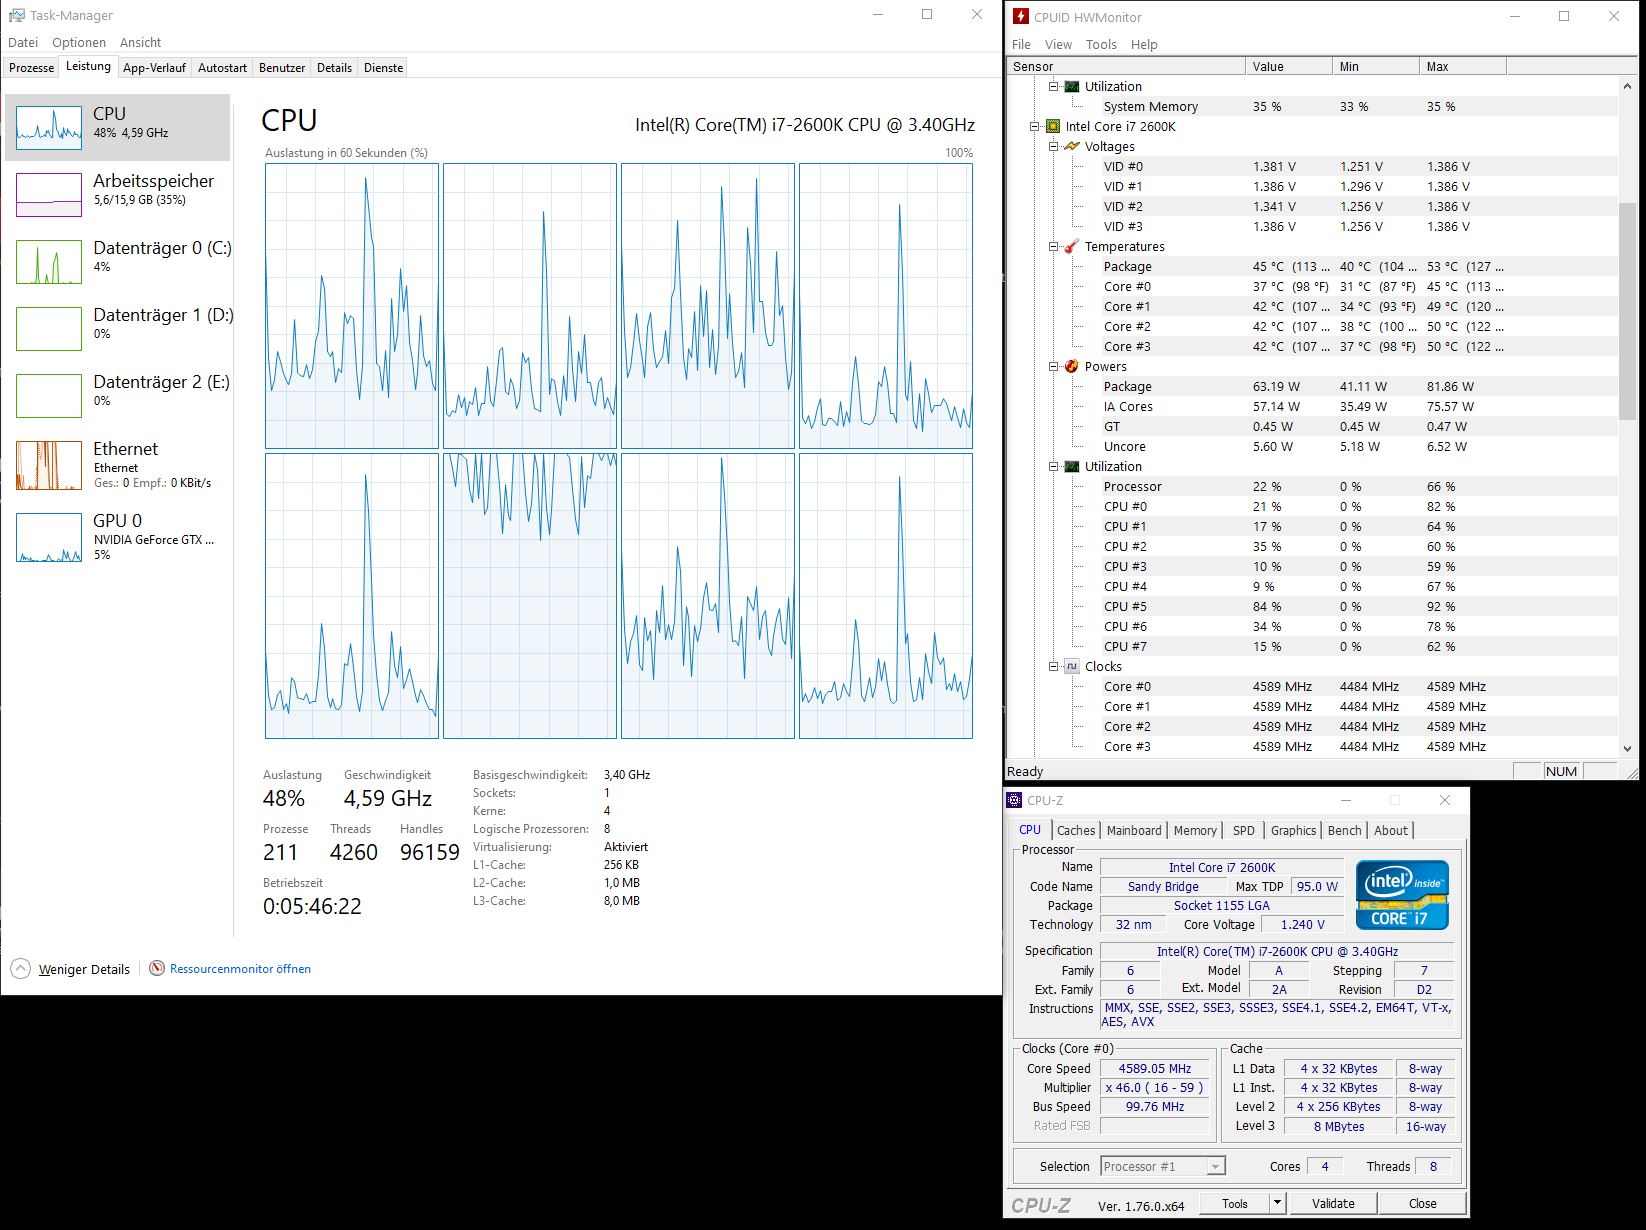Viewport: 1646px width, 1230px height.
Task: Click the Intel Core i7 2600K chip icon
Action: (x=1052, y=127)
